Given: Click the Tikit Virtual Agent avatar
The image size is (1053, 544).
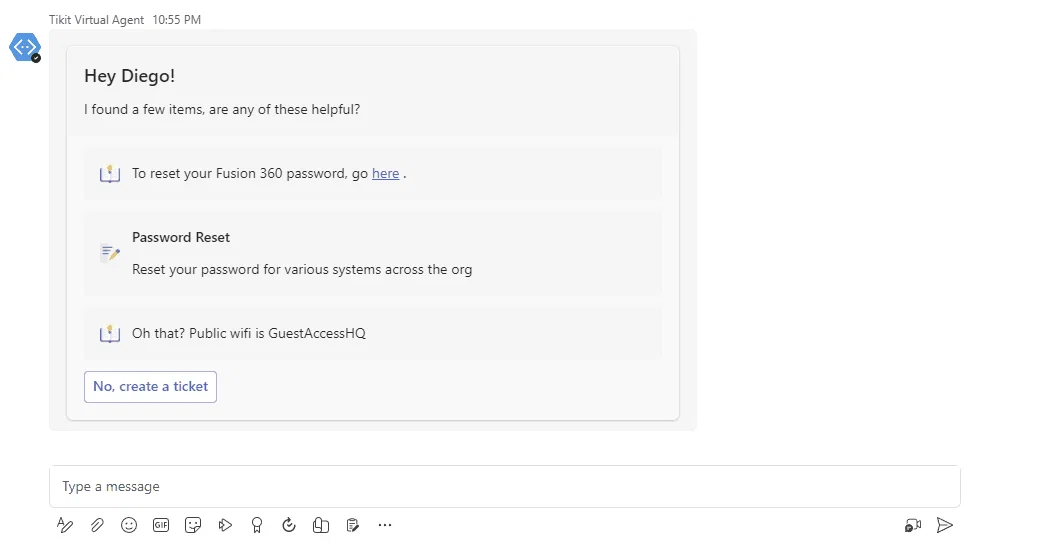Looking at the screenshot, I should [x=25, y=48].
